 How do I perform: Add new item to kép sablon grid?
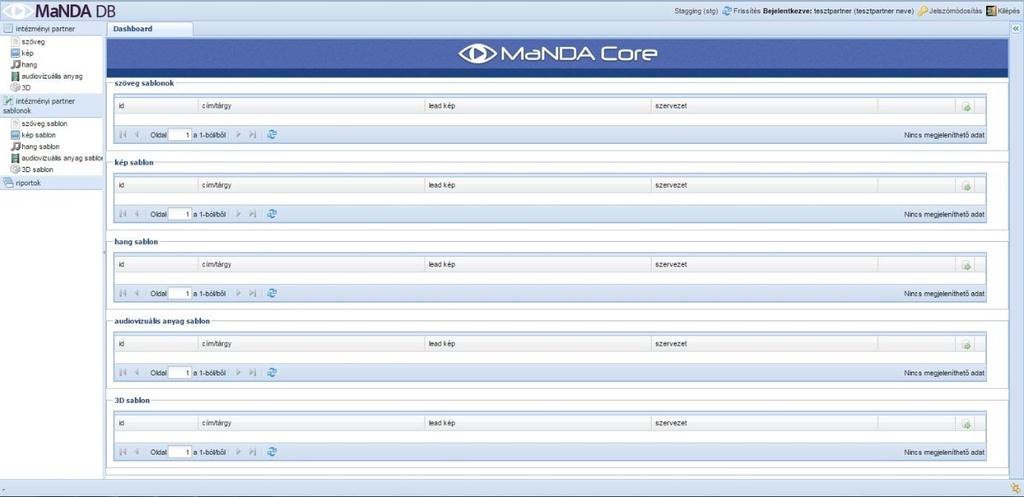(966, 186)
